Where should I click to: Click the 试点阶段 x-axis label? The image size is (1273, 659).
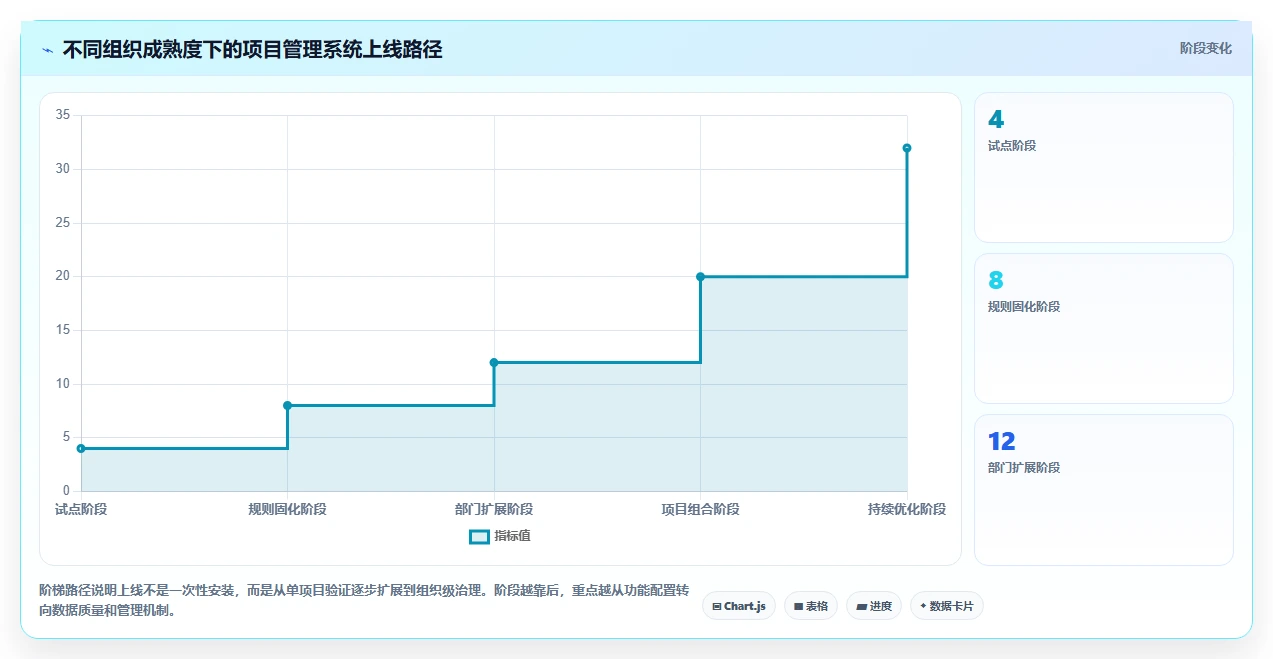pos(81,509)
